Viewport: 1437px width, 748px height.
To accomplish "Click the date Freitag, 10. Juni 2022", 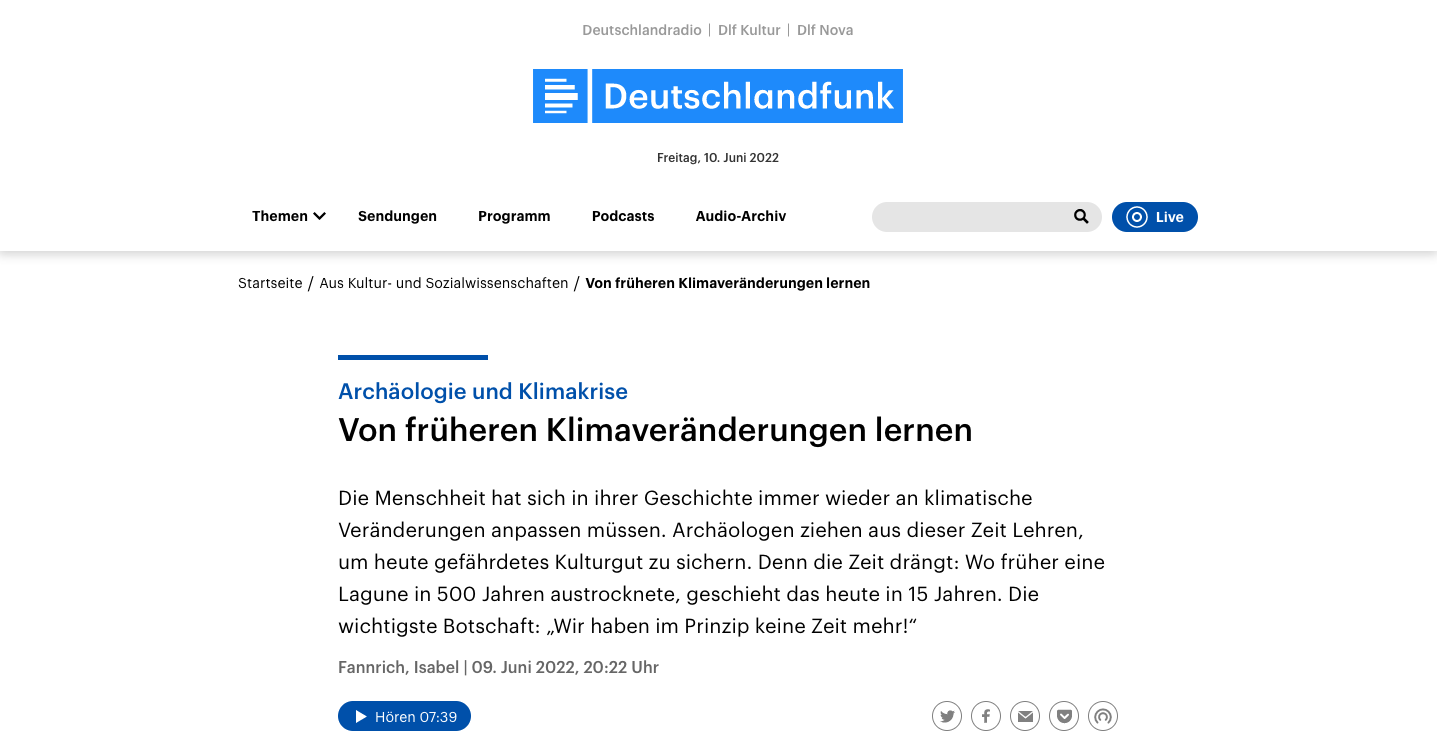I will pyautogui.click(x=718, y=158).
